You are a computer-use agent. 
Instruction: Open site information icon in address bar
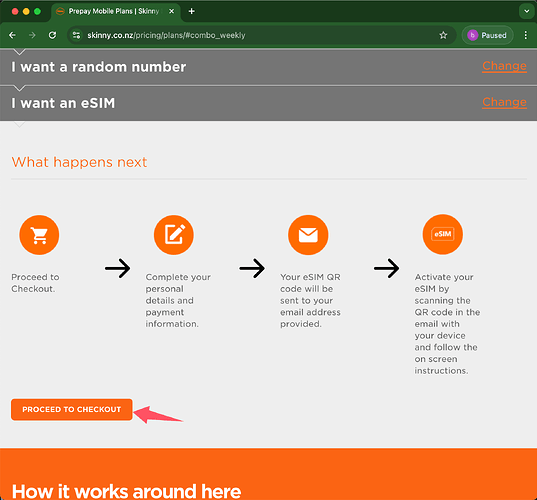pos(76,35)
